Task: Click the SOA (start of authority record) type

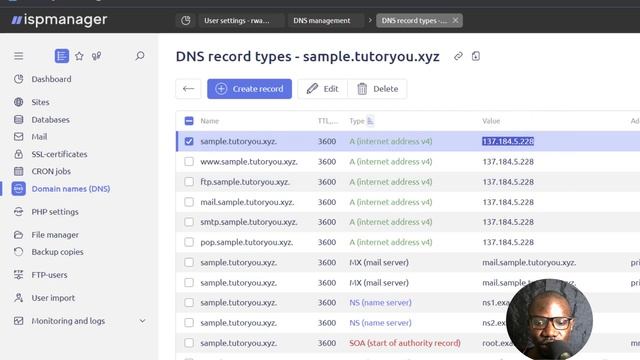Action: (x=404, y=343)
